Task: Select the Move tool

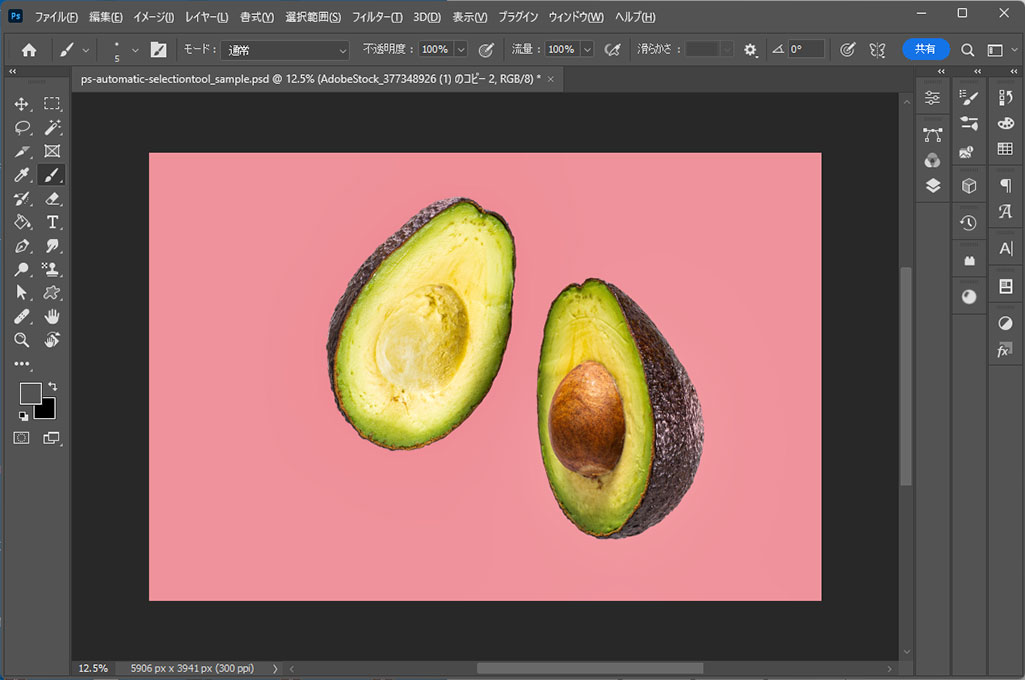Action: coord(22,104)
